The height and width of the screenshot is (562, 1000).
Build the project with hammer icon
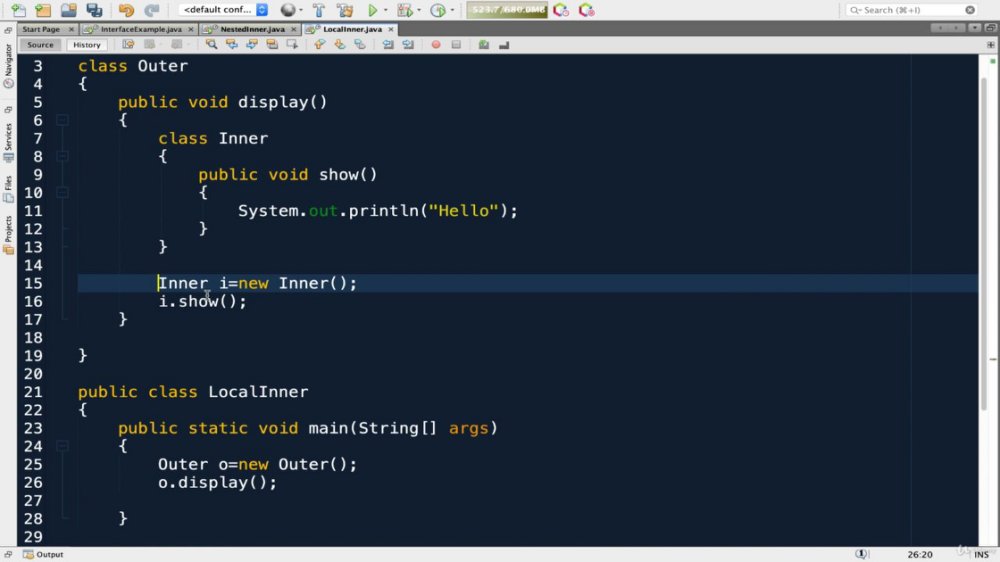[x=319, y=10]
